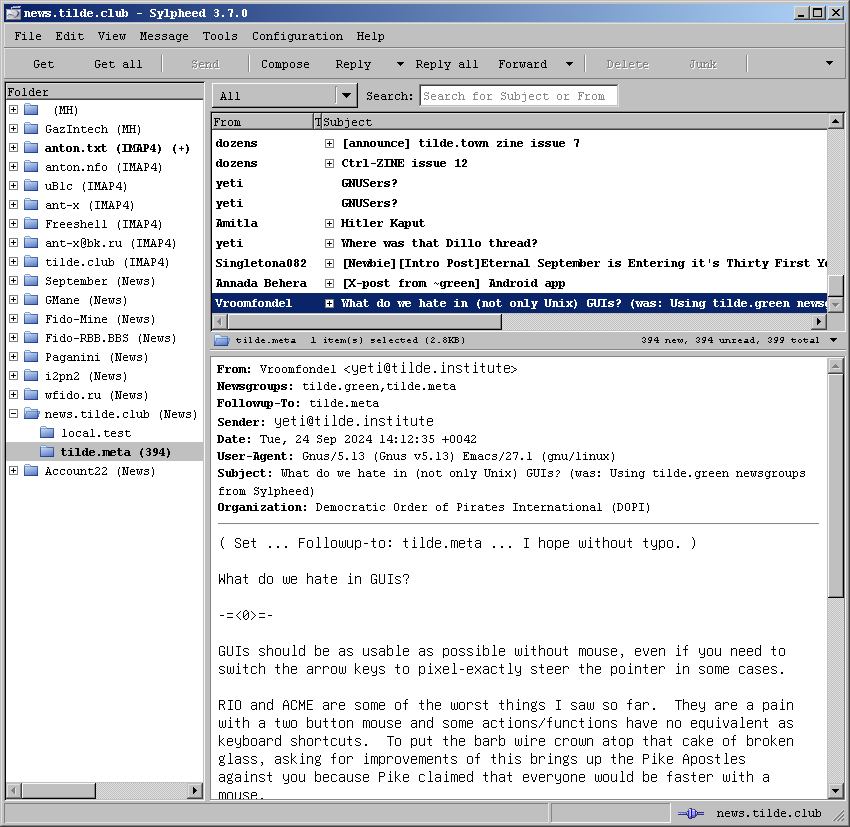Click the Freeshell IMAP4 folder icon
The image size is (850, 827).
pyautogui.click(x=30, y=224)
